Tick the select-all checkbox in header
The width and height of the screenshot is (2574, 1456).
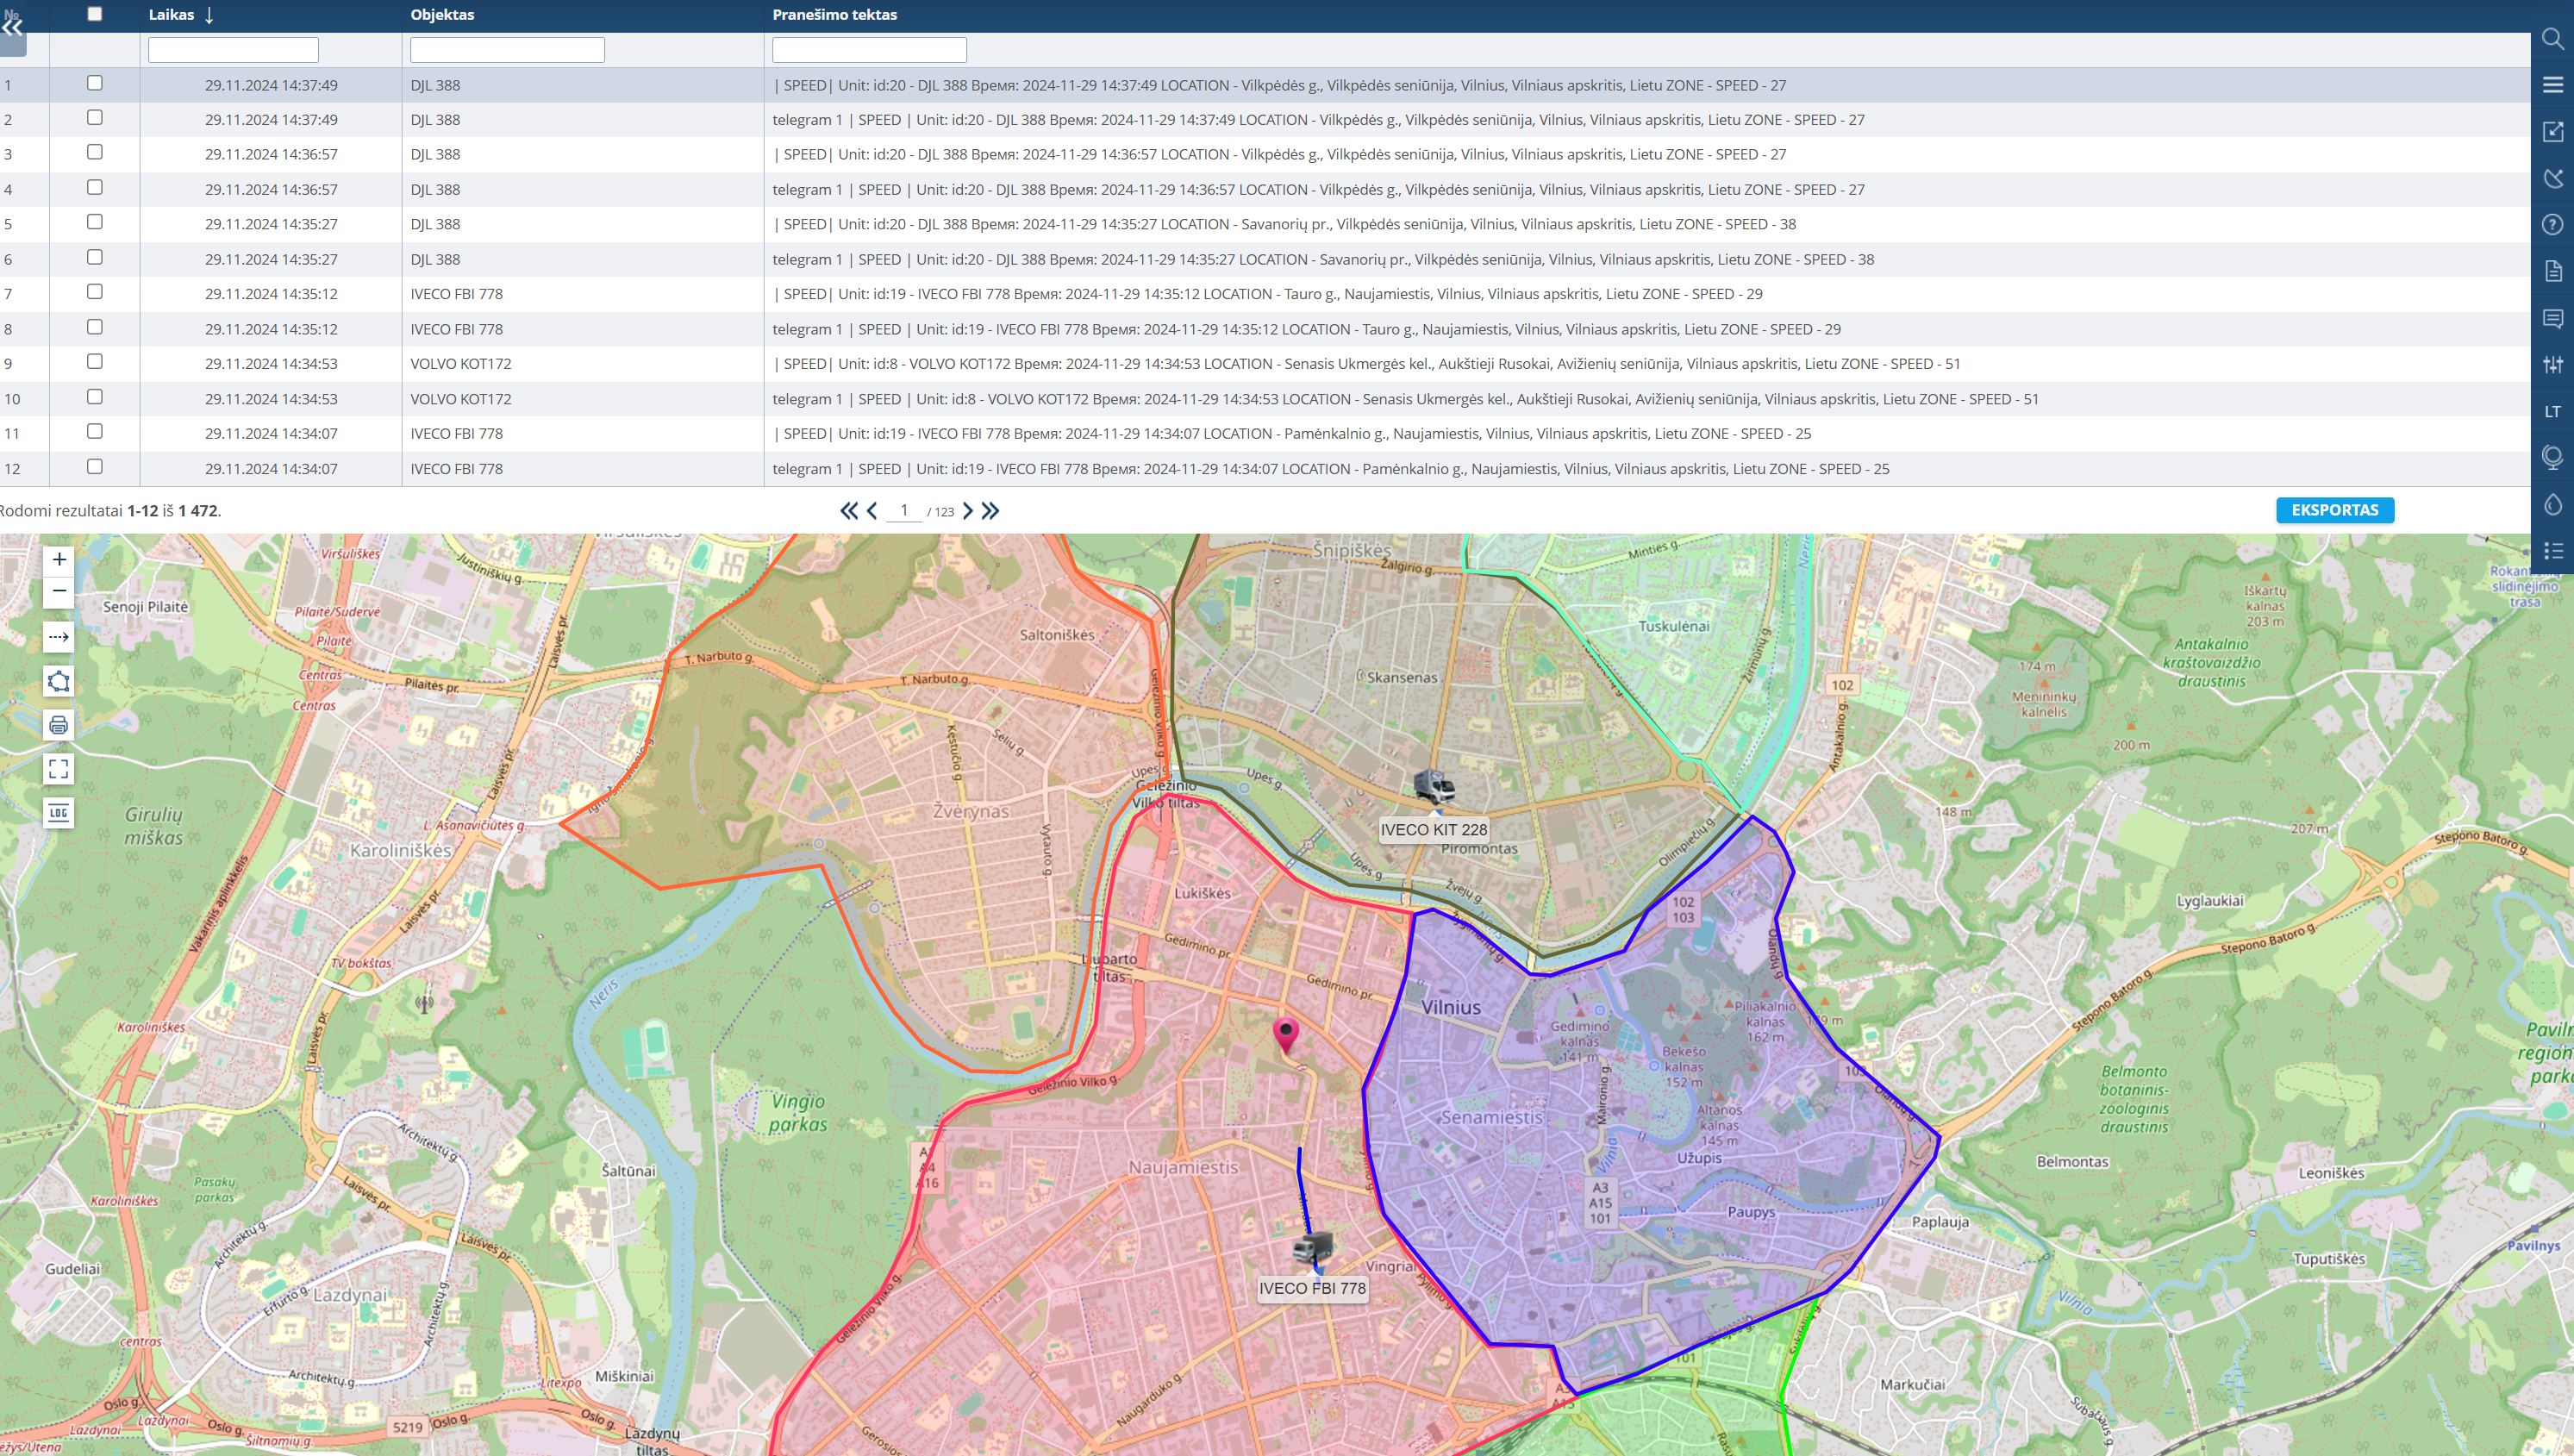pos(95,14)
